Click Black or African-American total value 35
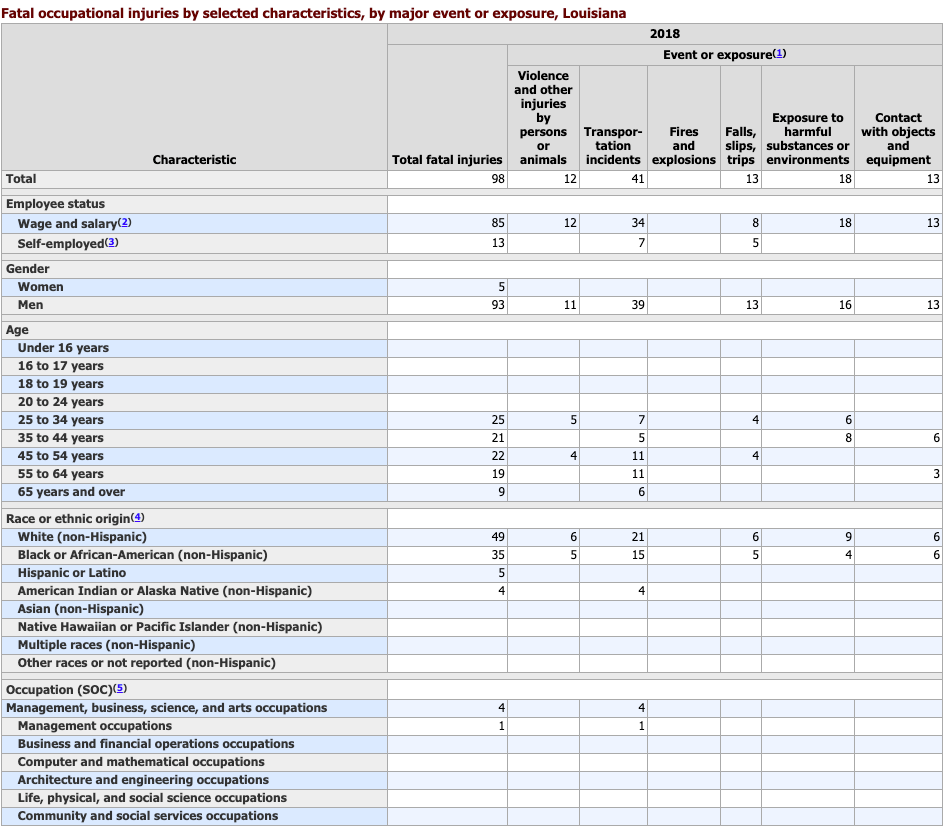Image resolution: width=943 pixels, height=826 pixels. [498, 555]
